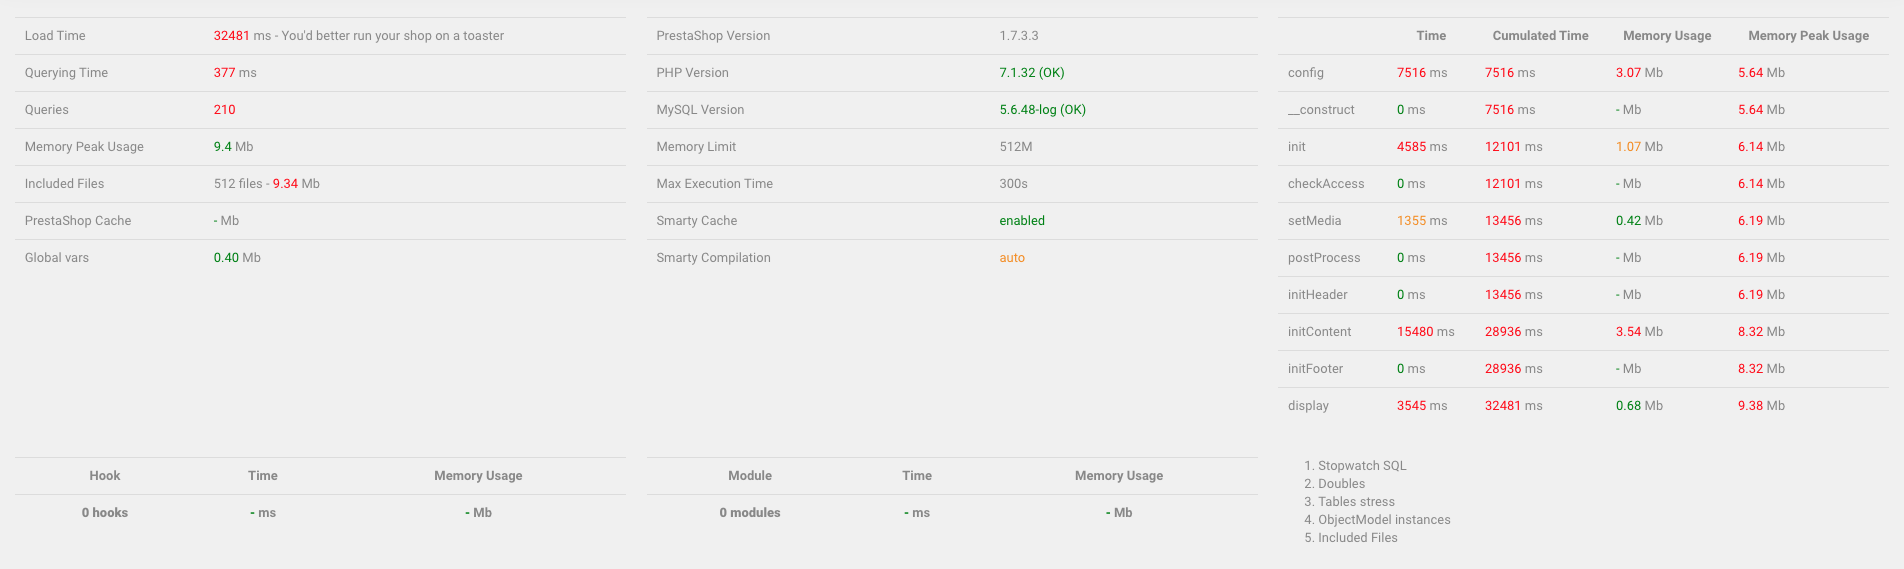Click the Smarty Cache enabled value

pyautogui.click(x=1022, y=221)
